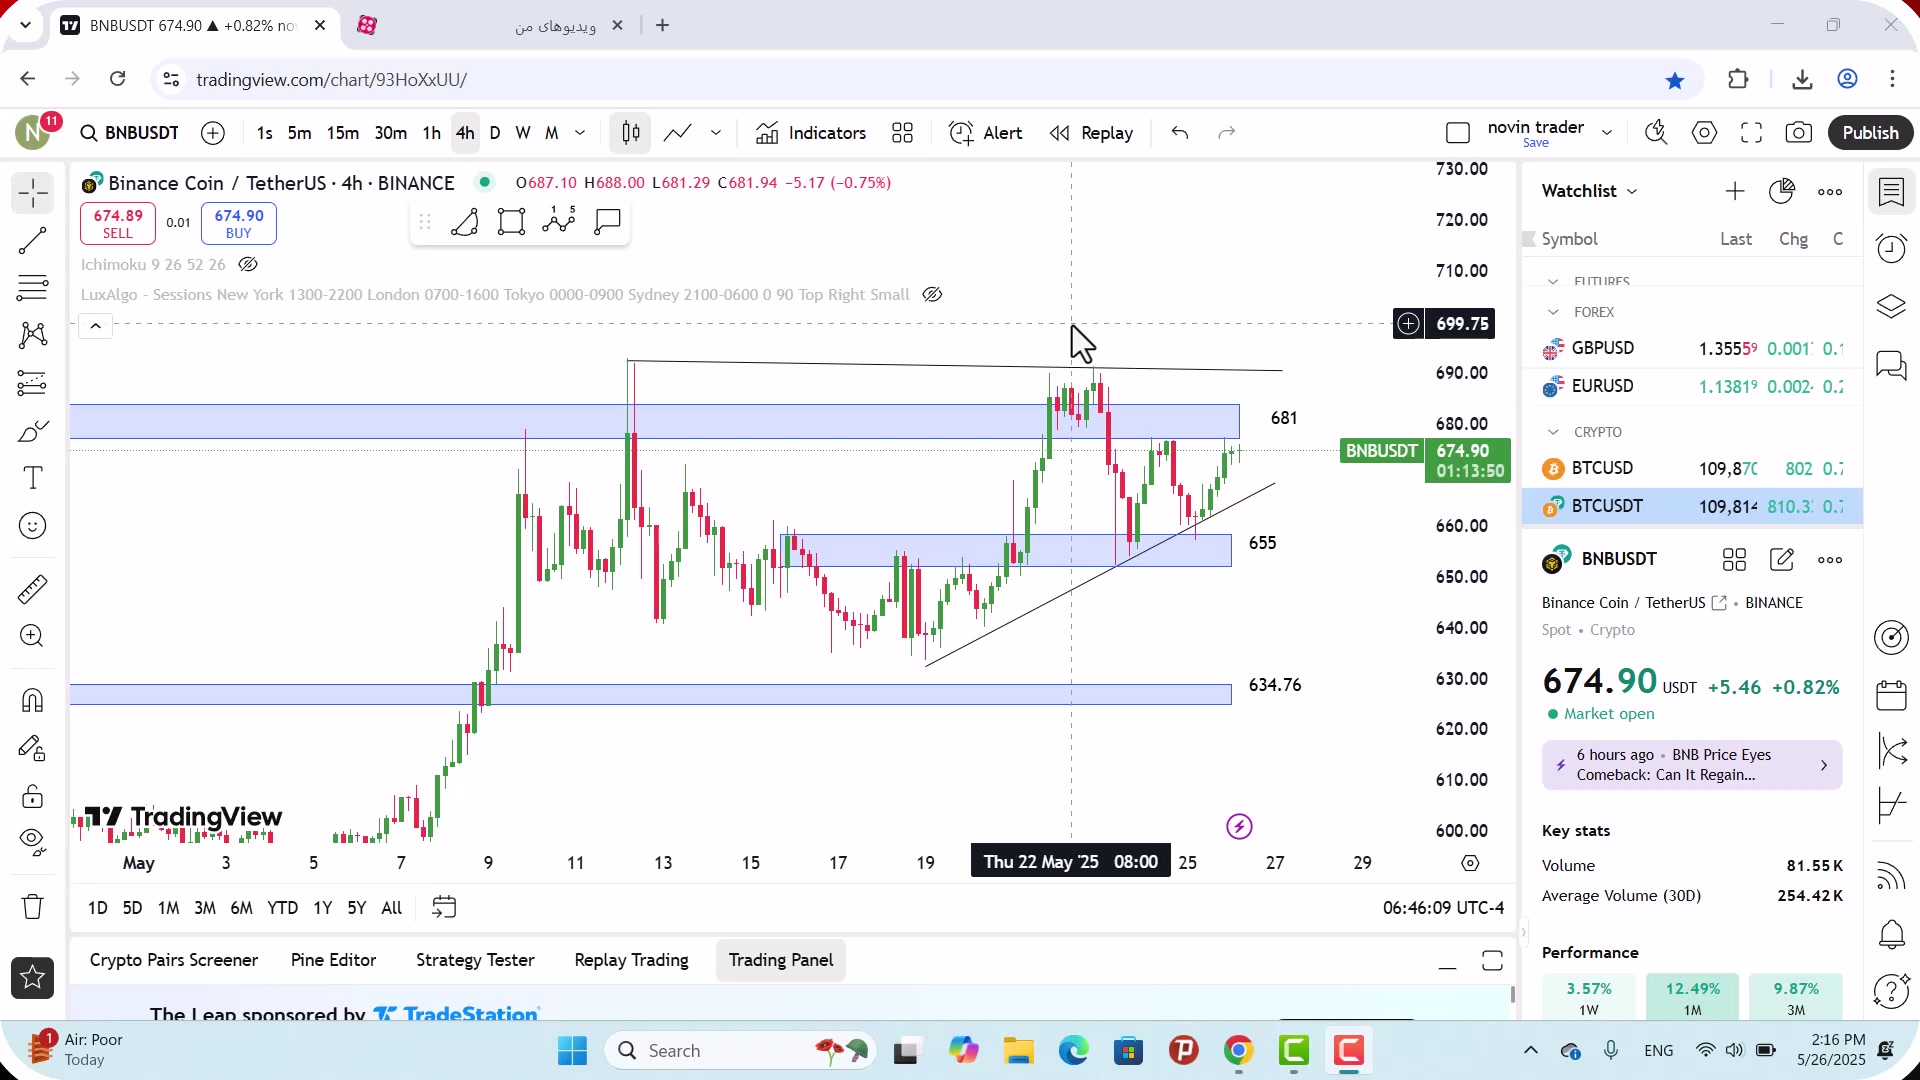Collapse the FOREX watchlist section

click(1553, 312)
